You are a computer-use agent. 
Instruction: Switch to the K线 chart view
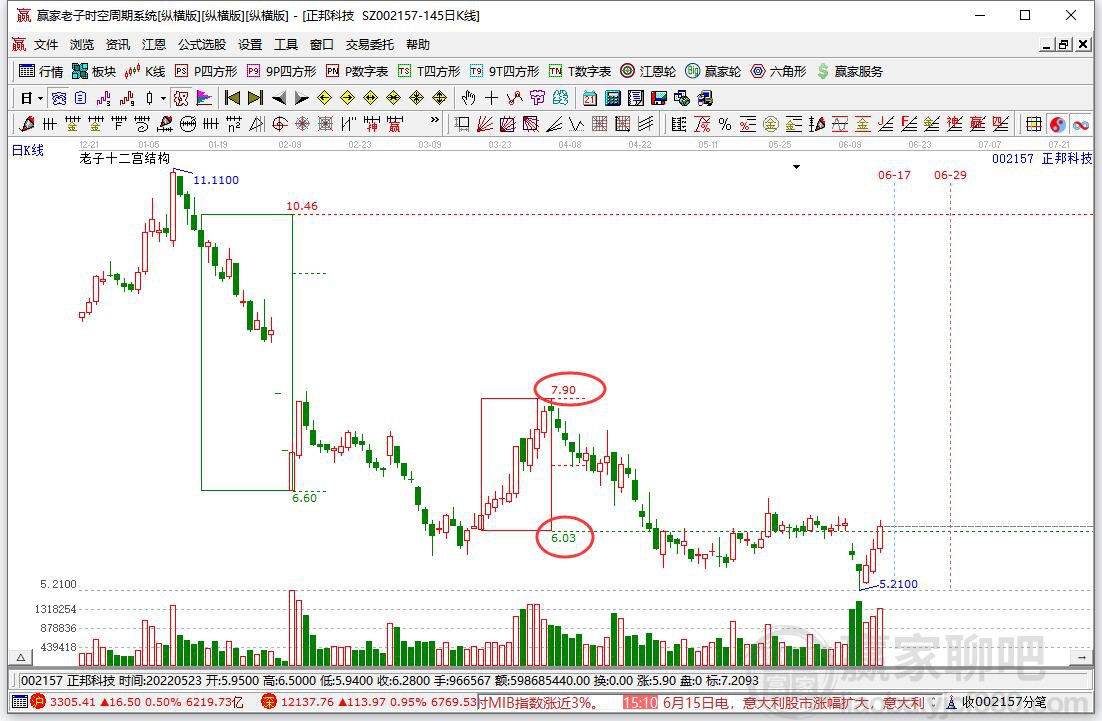tap(145, 71)
